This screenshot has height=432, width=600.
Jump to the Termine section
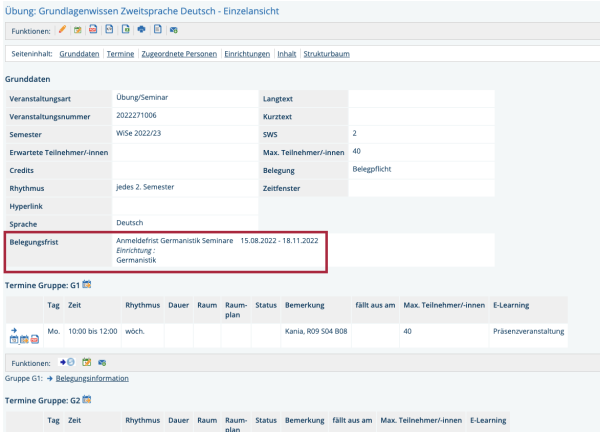pyautogui.click(x=121, y=53)
